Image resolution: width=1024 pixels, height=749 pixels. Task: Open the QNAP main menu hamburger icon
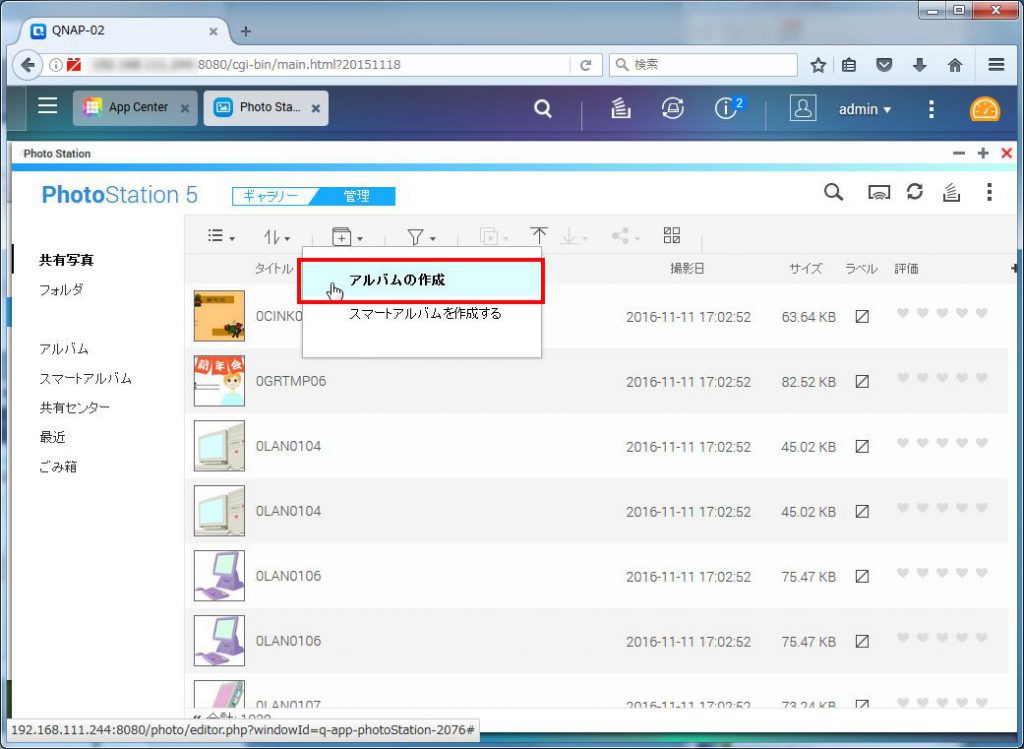(48, 106)
